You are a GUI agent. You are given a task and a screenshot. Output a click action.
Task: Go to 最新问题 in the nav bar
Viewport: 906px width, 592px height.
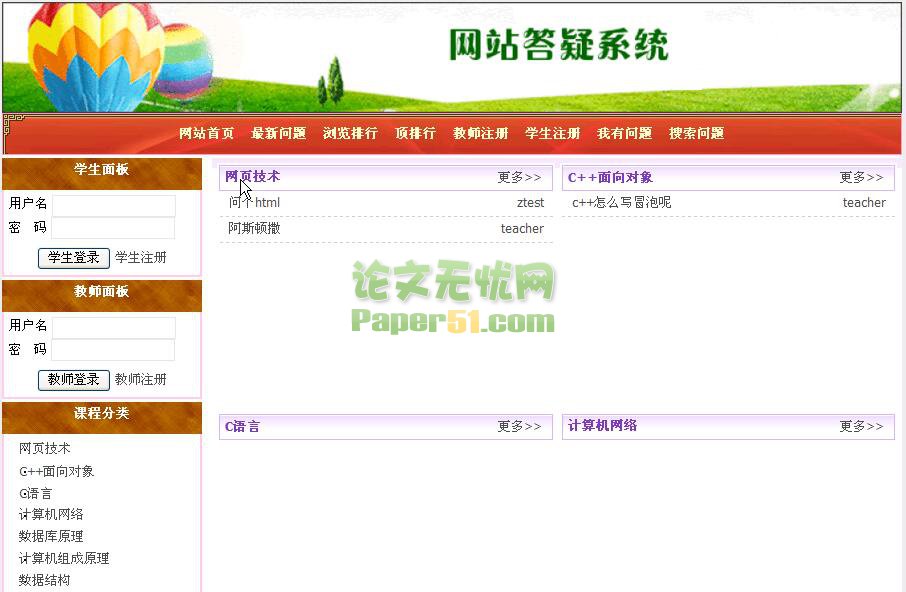click(x=279, y=133)
